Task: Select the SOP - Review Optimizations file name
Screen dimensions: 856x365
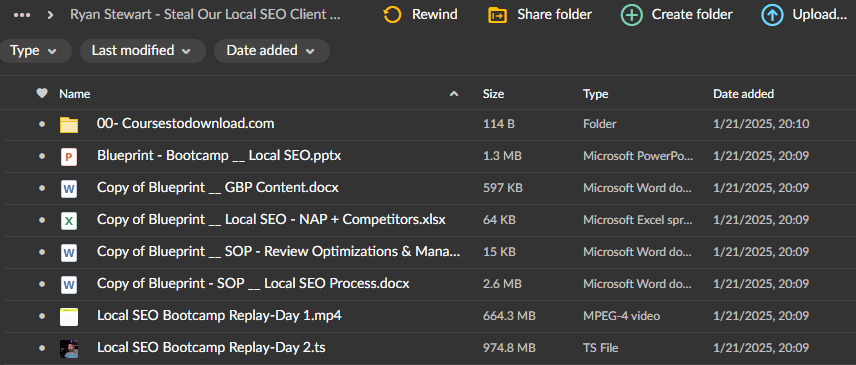Action: tap(278, 252)
